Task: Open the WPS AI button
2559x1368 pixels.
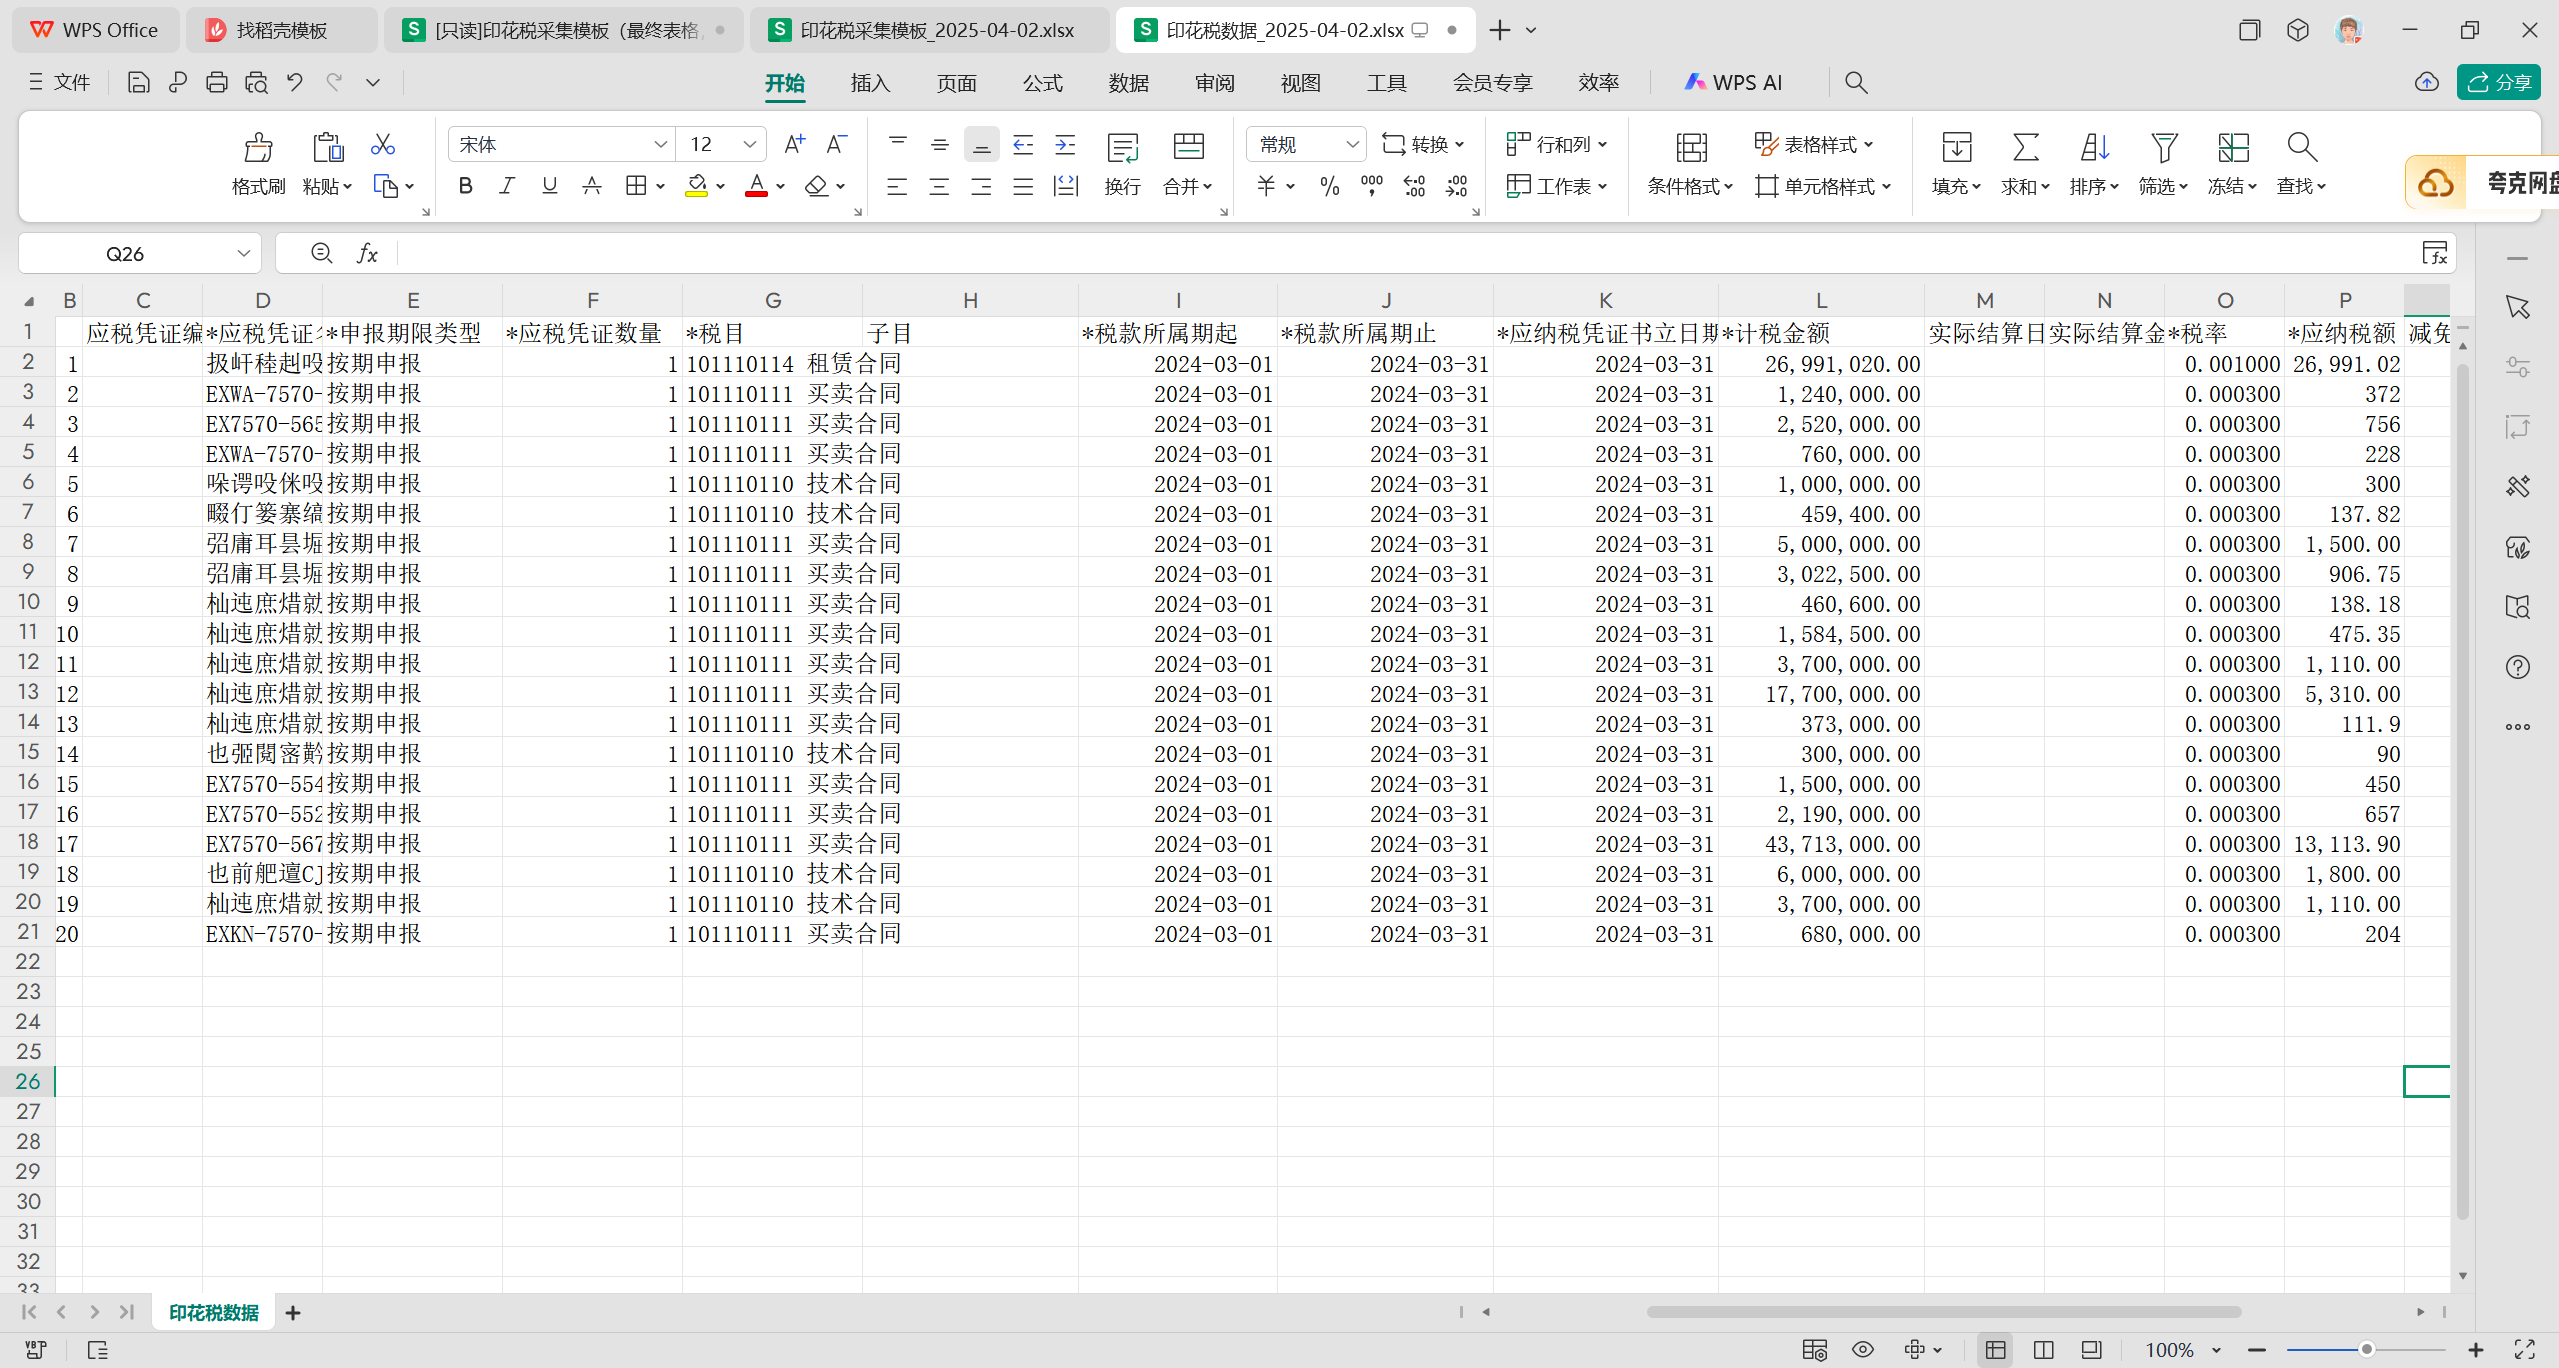Action: [x=1733, y=83]
